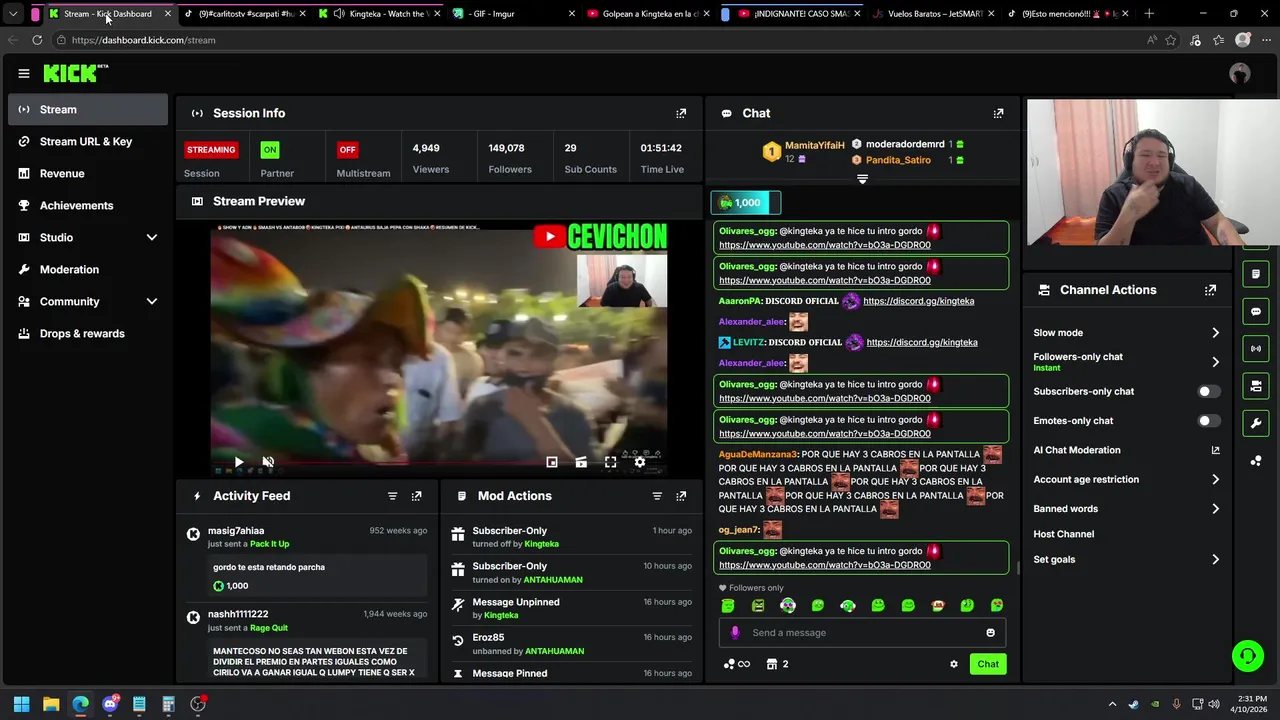This screenshot has width=1280, height=720.
Task: Click the browser address bar URL
Action: pos(143,40)
